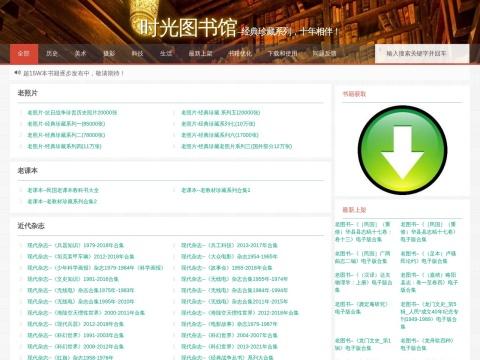Viewport: 480px width, 360px height.
Task: Focus the keyword search input box
Action: [422, 54]
